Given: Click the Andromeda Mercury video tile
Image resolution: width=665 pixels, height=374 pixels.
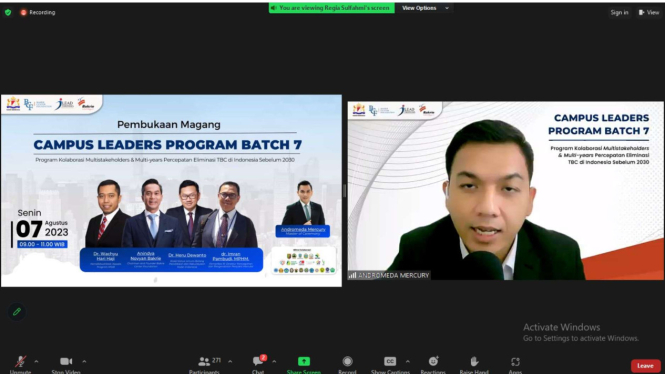Looking at the screenshot, I should (x=506, y=190).
